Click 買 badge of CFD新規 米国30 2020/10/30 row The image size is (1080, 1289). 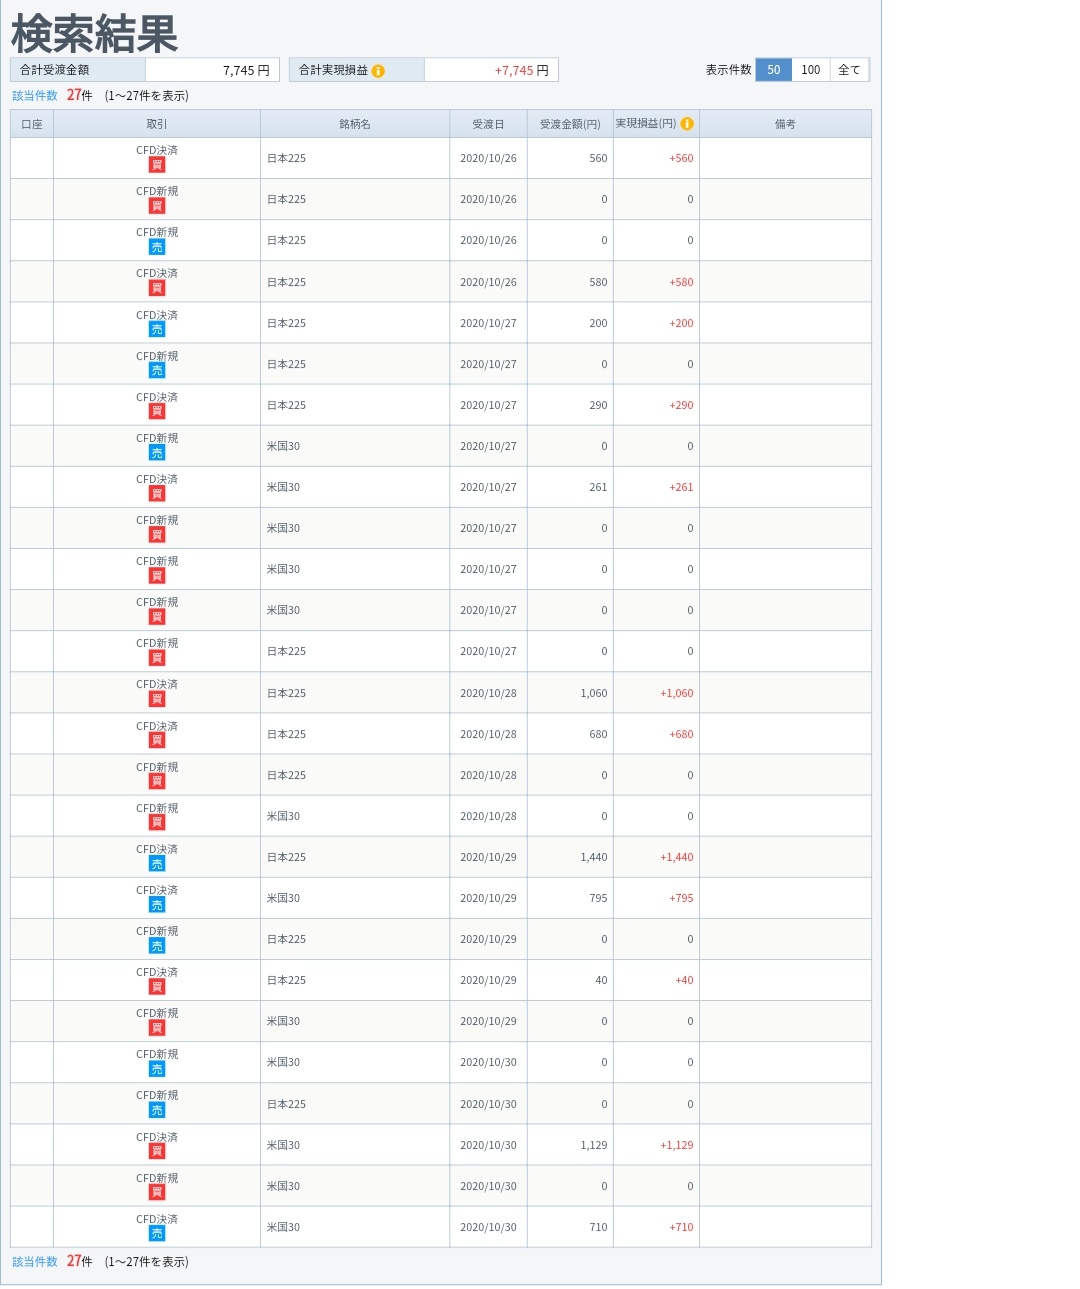157,1193
